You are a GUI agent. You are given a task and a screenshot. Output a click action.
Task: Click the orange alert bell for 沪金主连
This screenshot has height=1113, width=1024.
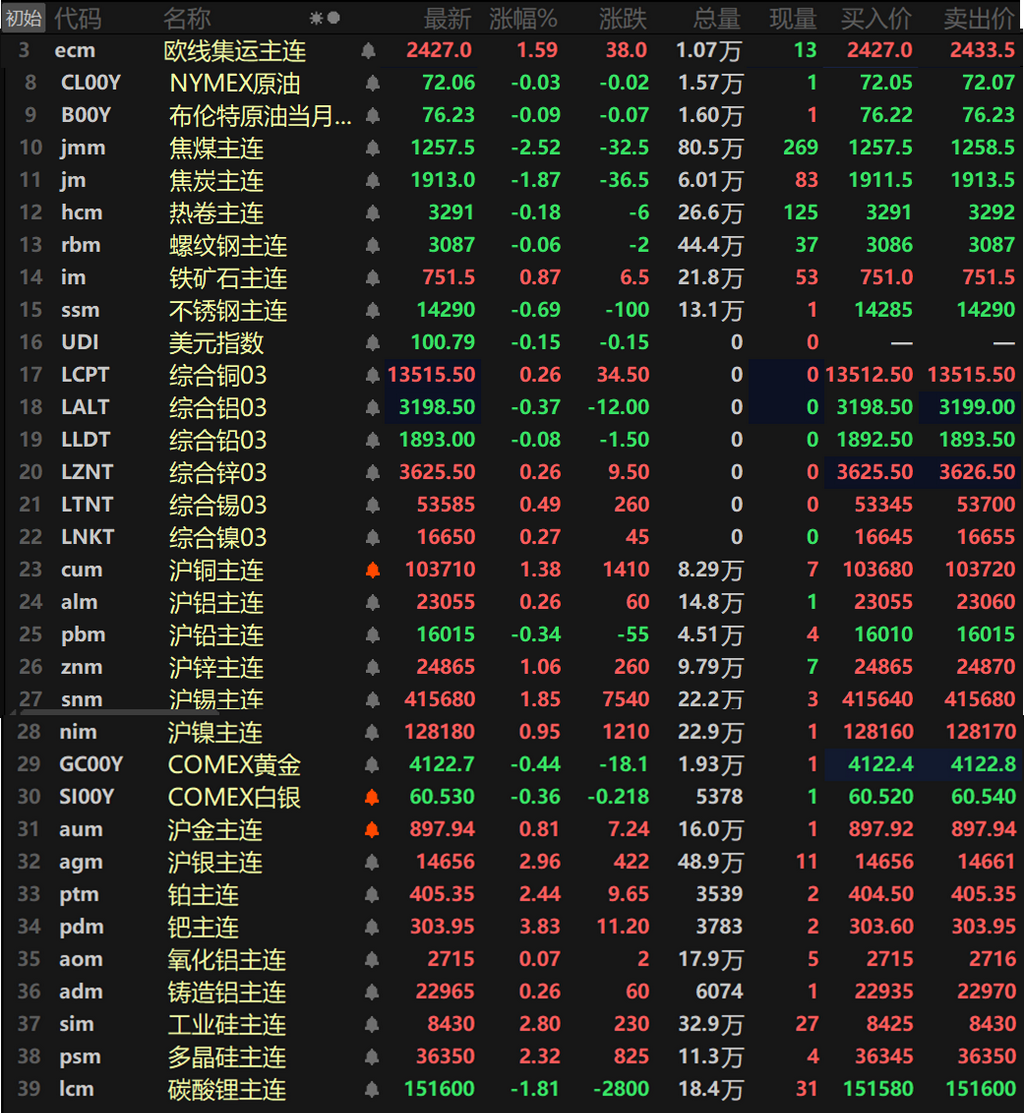371,830
